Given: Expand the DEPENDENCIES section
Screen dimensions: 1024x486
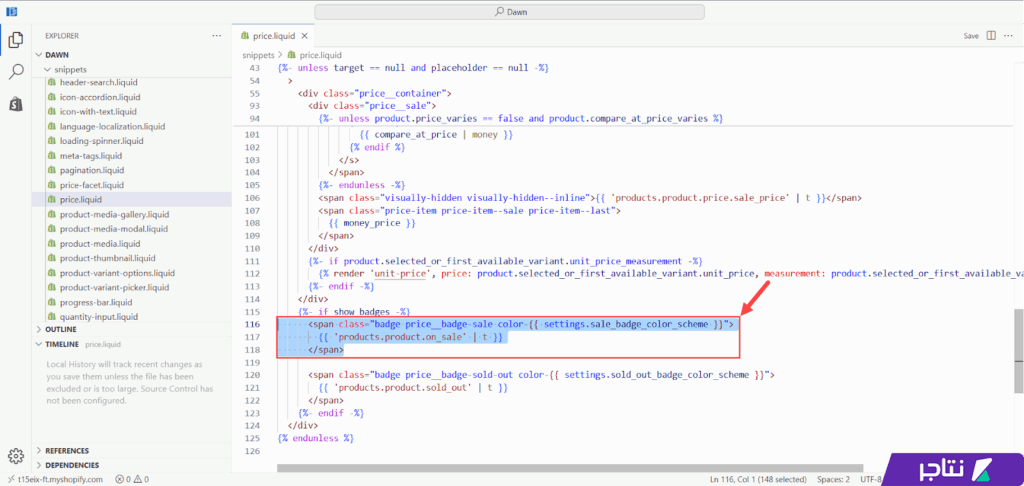Looking at the screenshot, I should click(40, 465).
